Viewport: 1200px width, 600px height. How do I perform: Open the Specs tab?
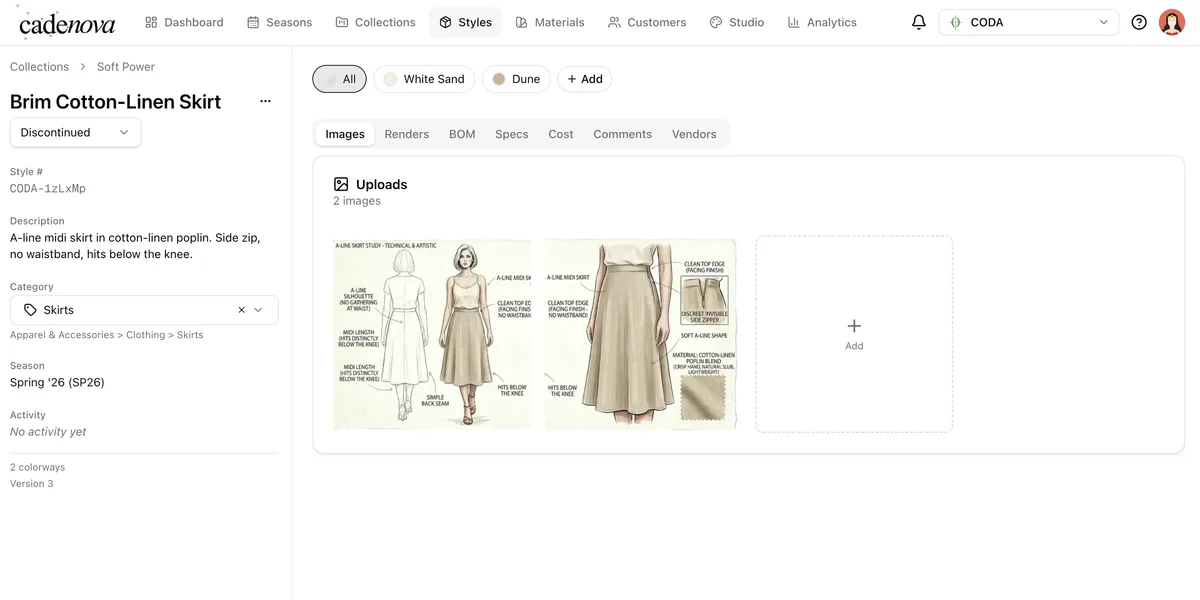tap(512, 134)
